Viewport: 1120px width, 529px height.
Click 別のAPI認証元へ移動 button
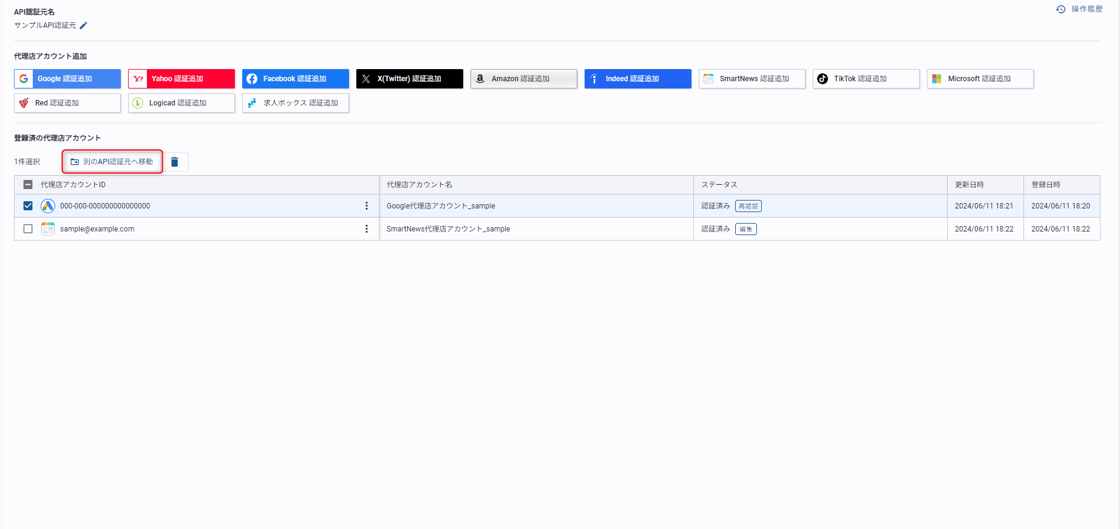coord(112,162)
